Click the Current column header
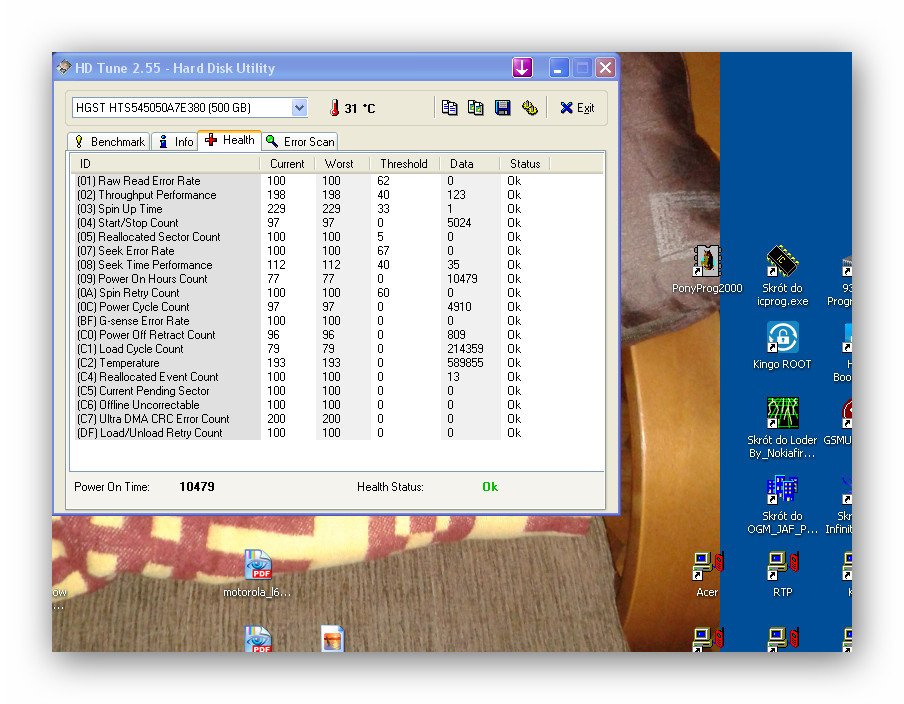Image resolution: width=904 pixels, height=704 pixels. (287, 164)
